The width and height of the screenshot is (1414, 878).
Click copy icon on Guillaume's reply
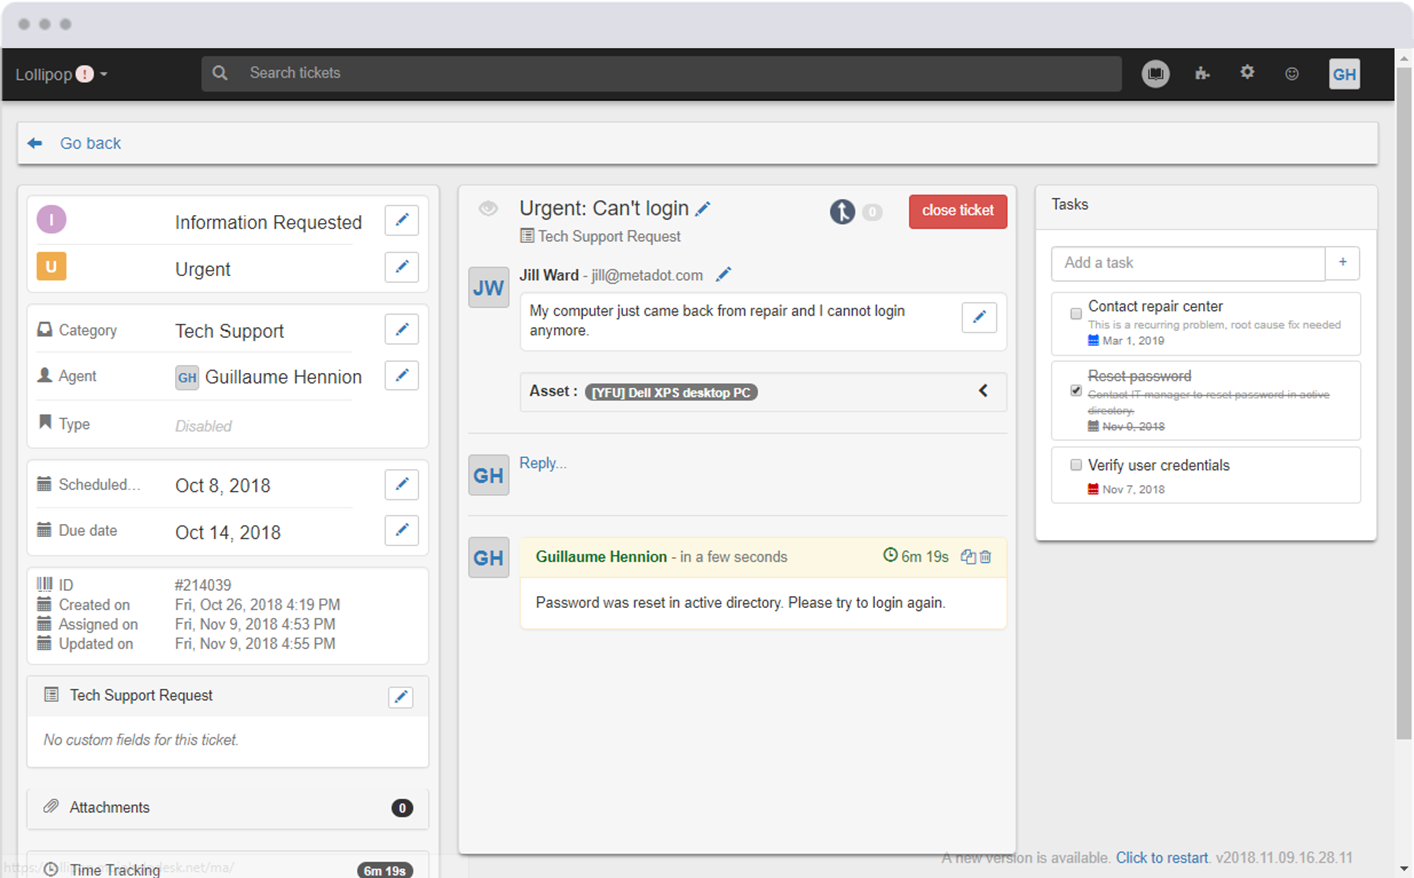967,557
